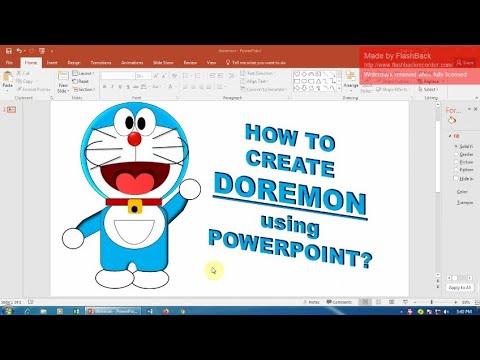Click the Replace button

click(429, 81)
